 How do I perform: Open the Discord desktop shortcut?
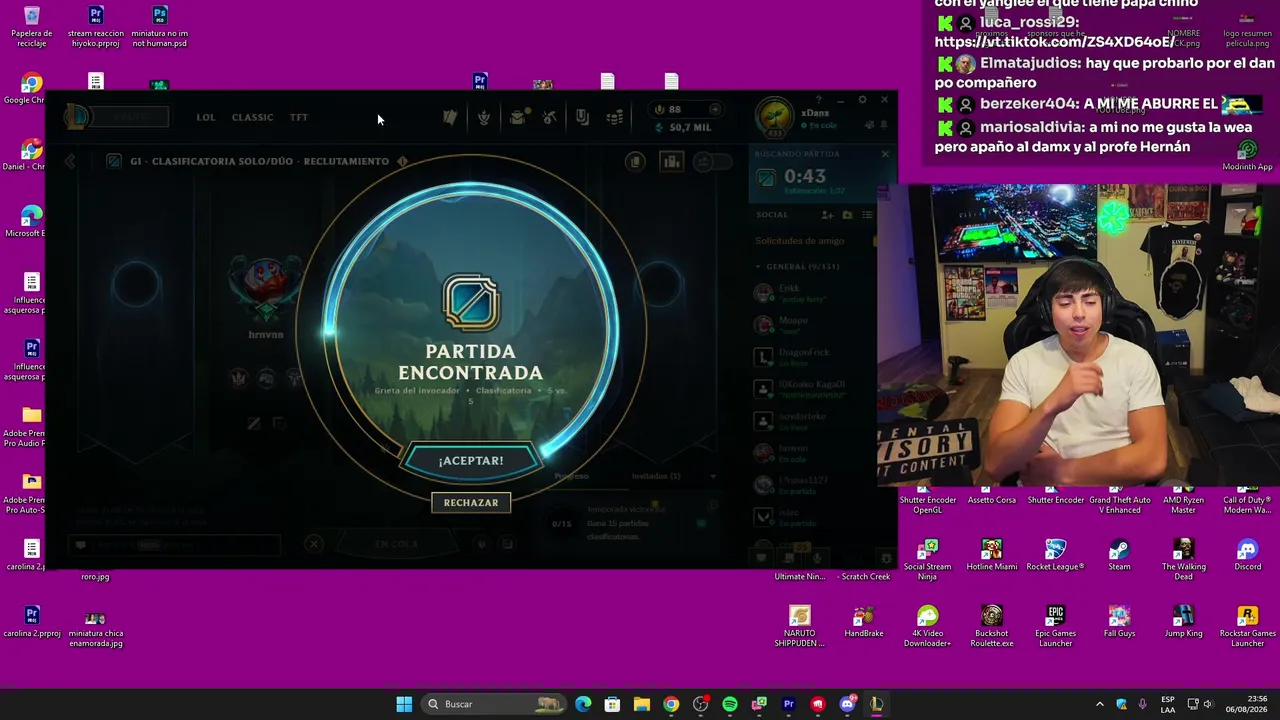1247,555
